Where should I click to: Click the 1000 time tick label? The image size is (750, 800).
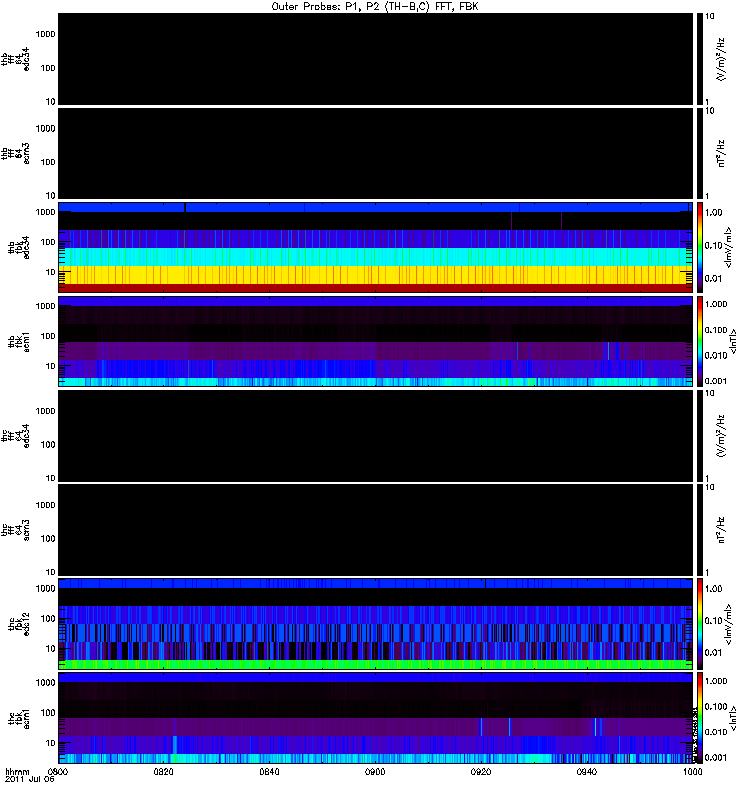(x=690, y=773)
